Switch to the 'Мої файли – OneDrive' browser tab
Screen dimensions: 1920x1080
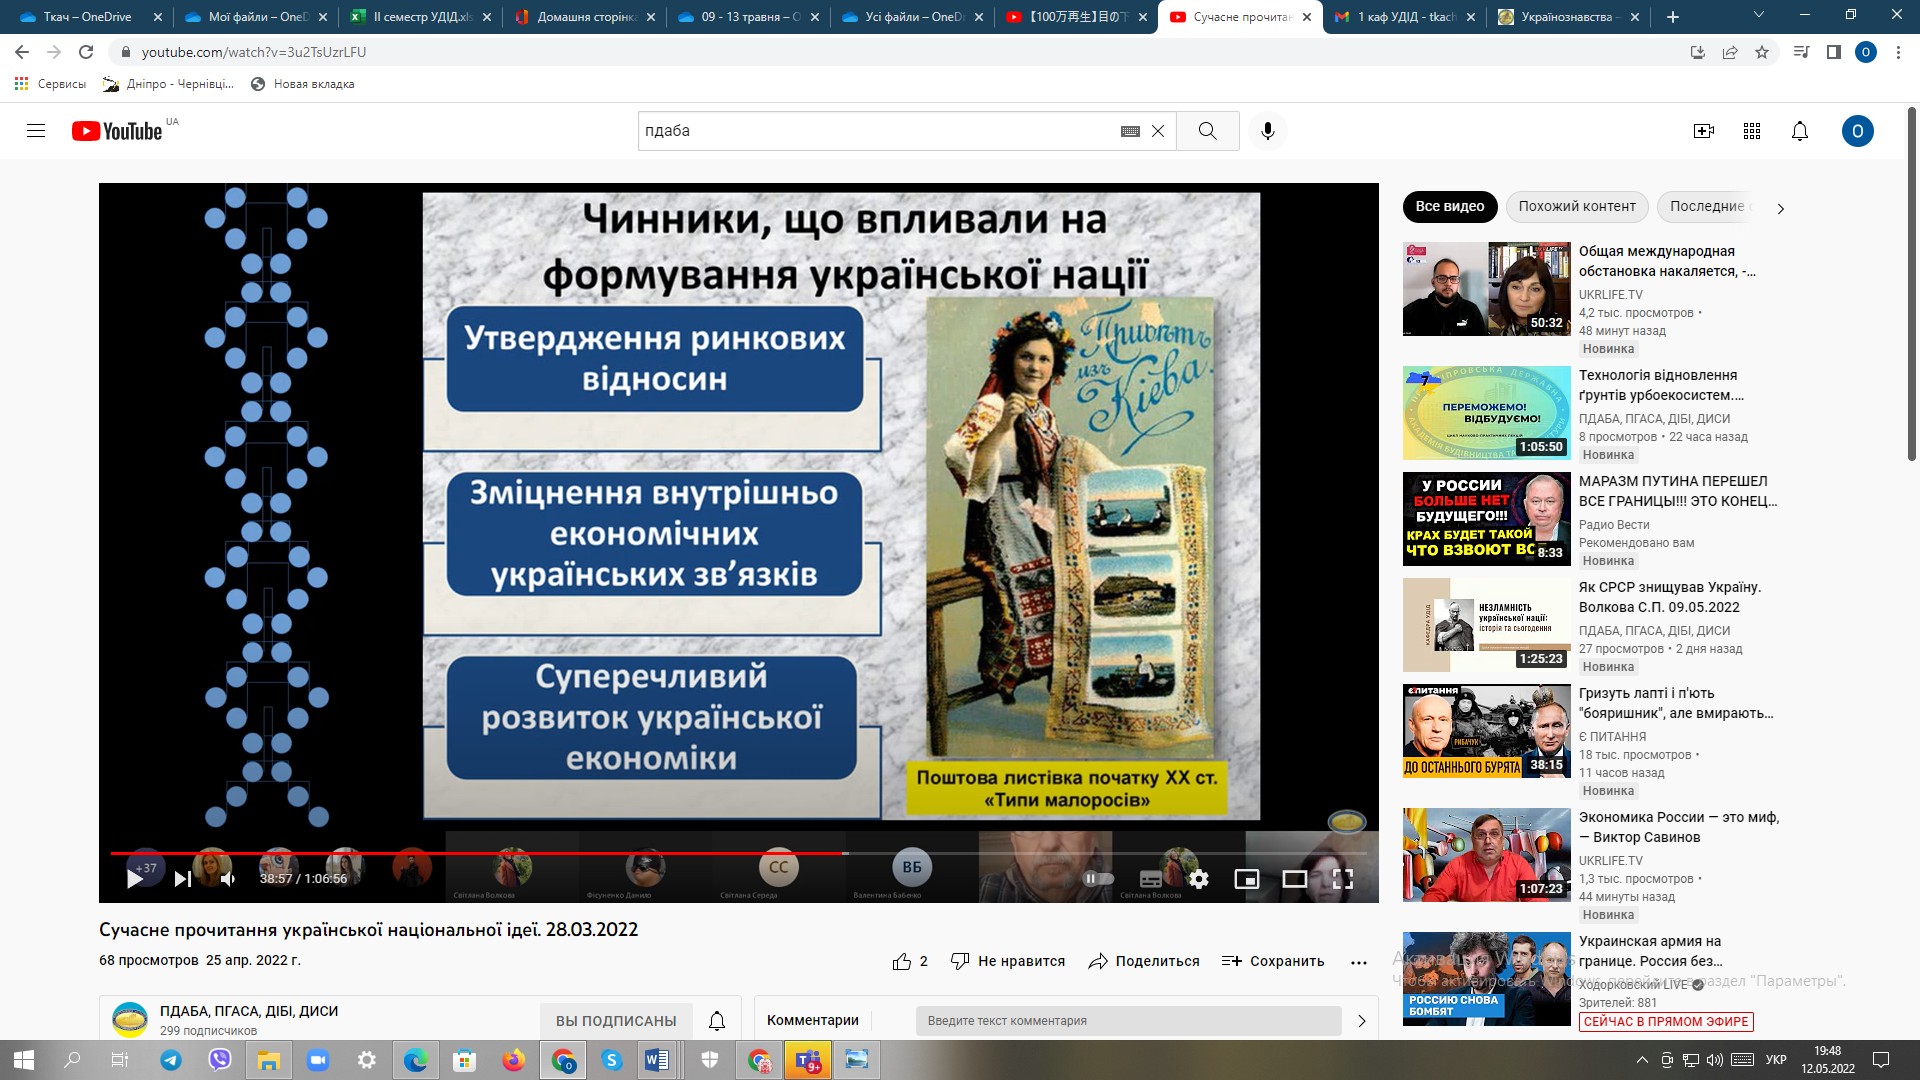click(257, 17)
